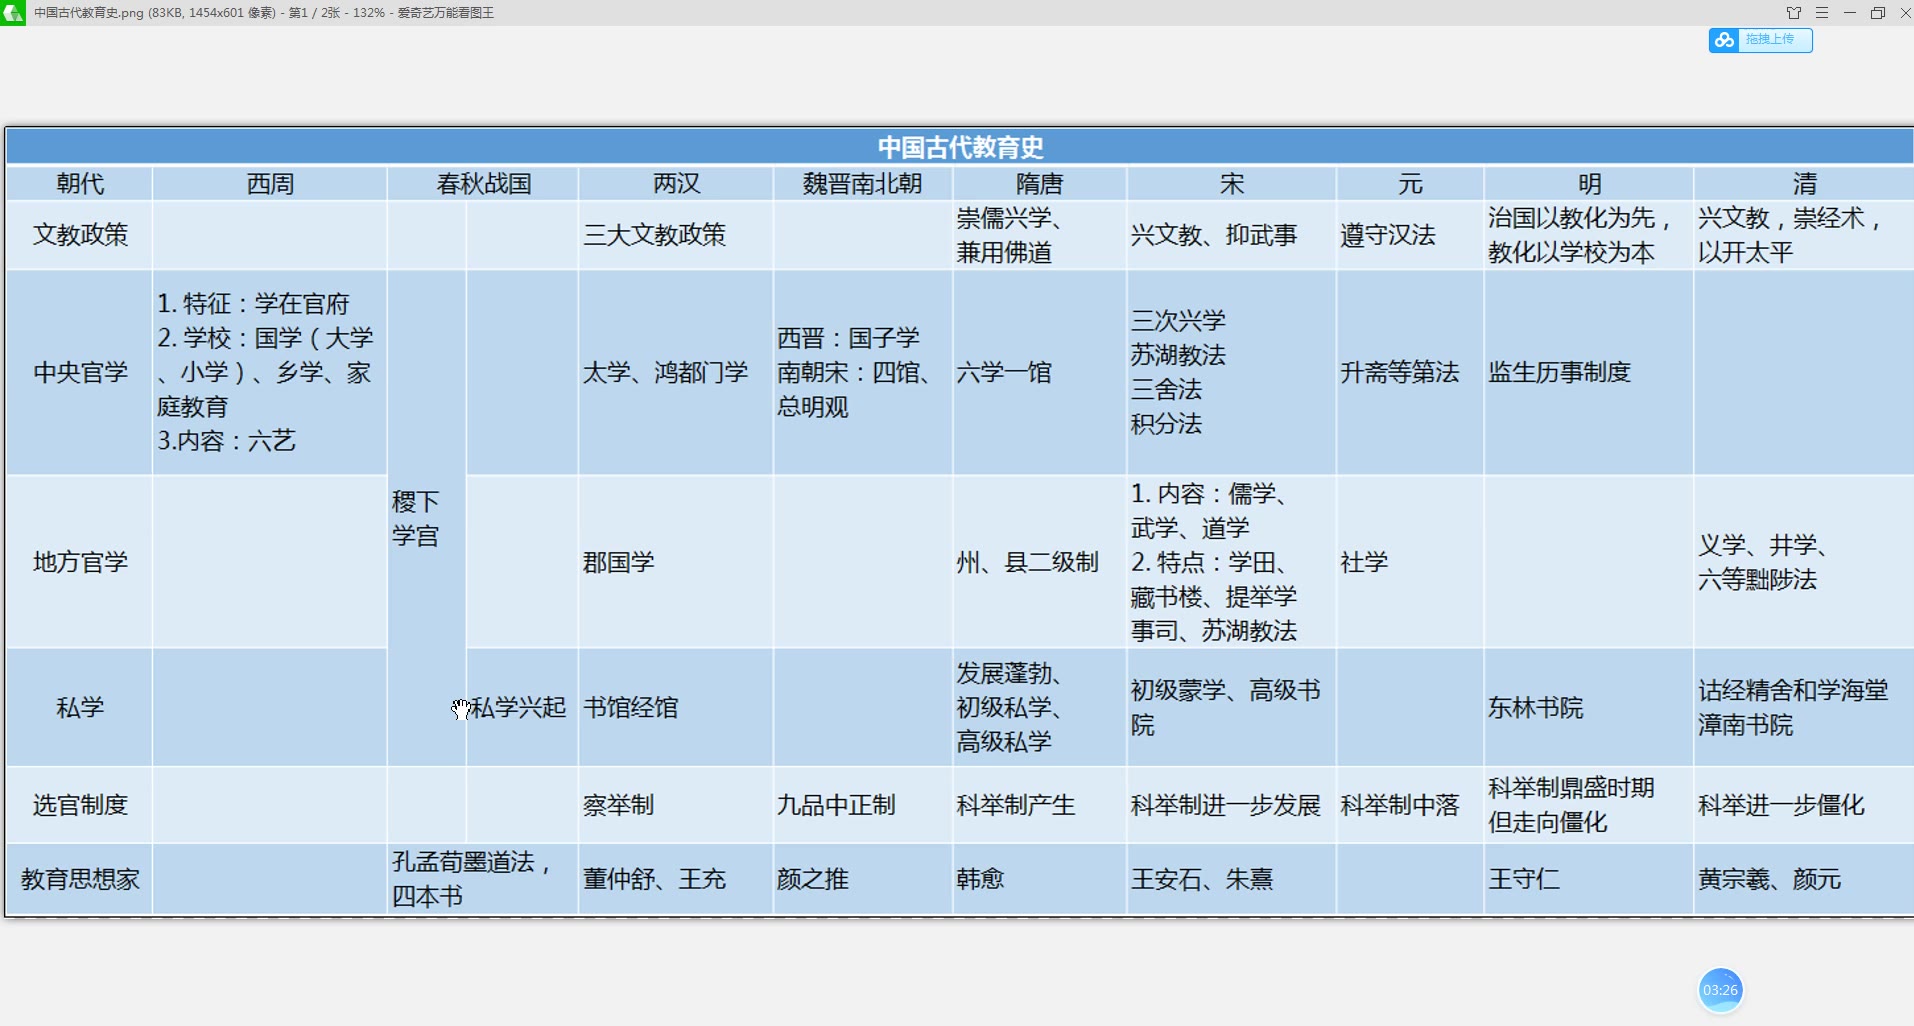Select the 宋 column header
This screenshot has height=1026, width=1914.
[1231, 184]
